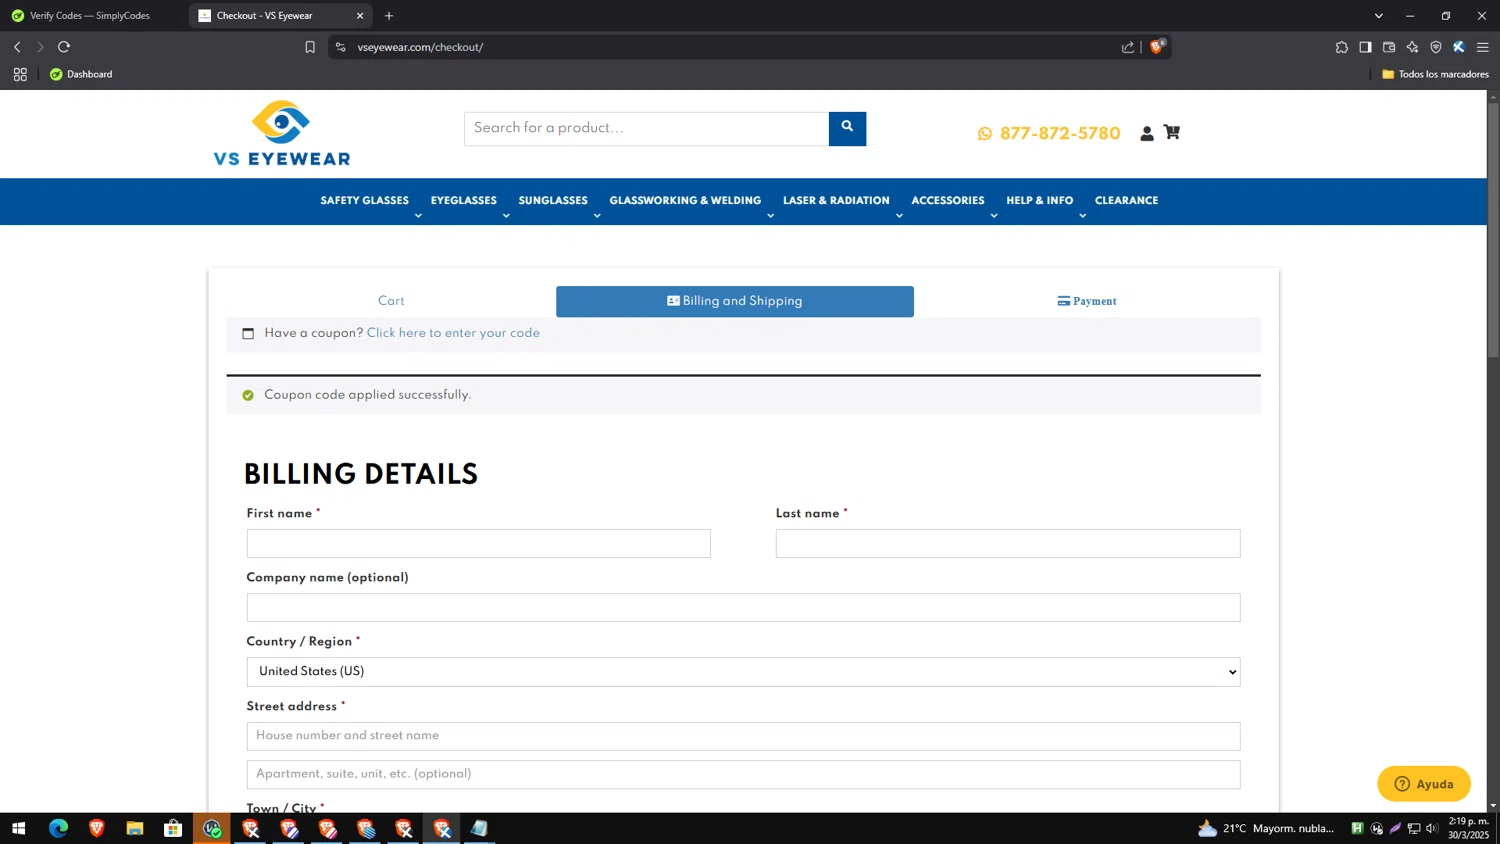Image resolution: width=1500 pixels, height=844 pixels.
Task: Open the weather widget showing 21°C
Action: coord(1266,828)
